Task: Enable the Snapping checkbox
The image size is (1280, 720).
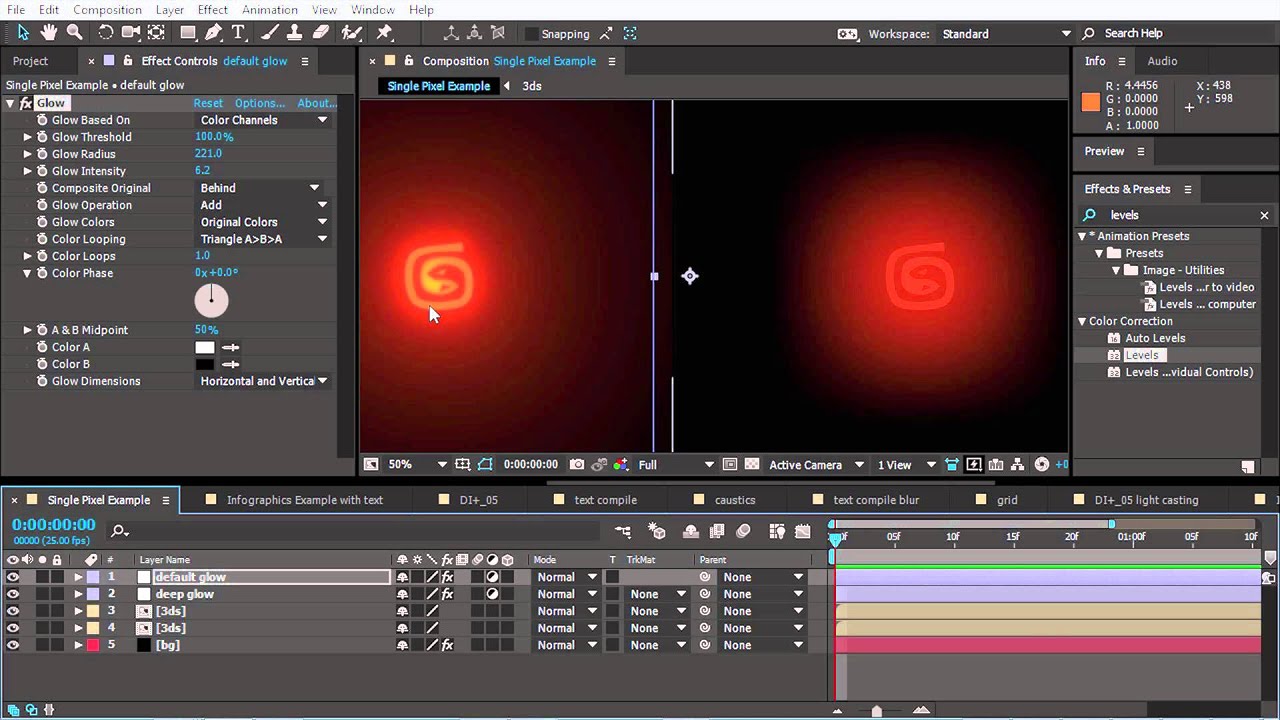Action: (x=532, y=34)
